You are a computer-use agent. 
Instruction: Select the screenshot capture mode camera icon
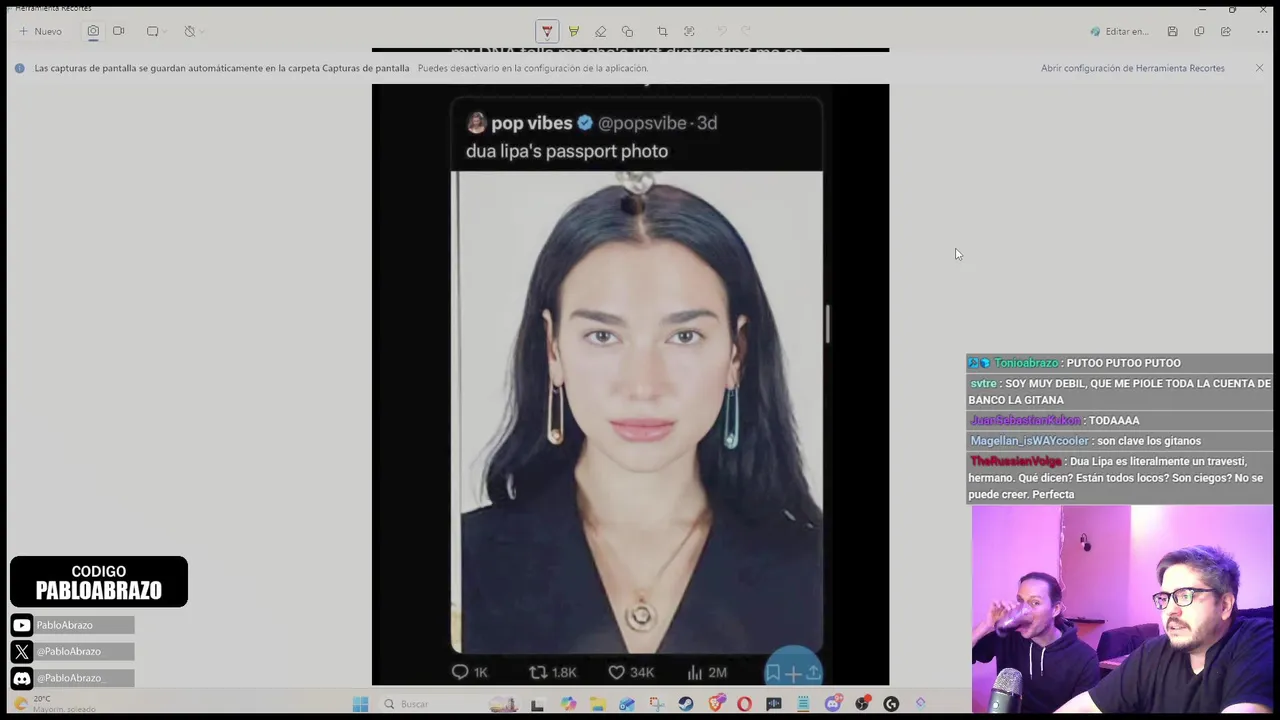tap(93, 31)
